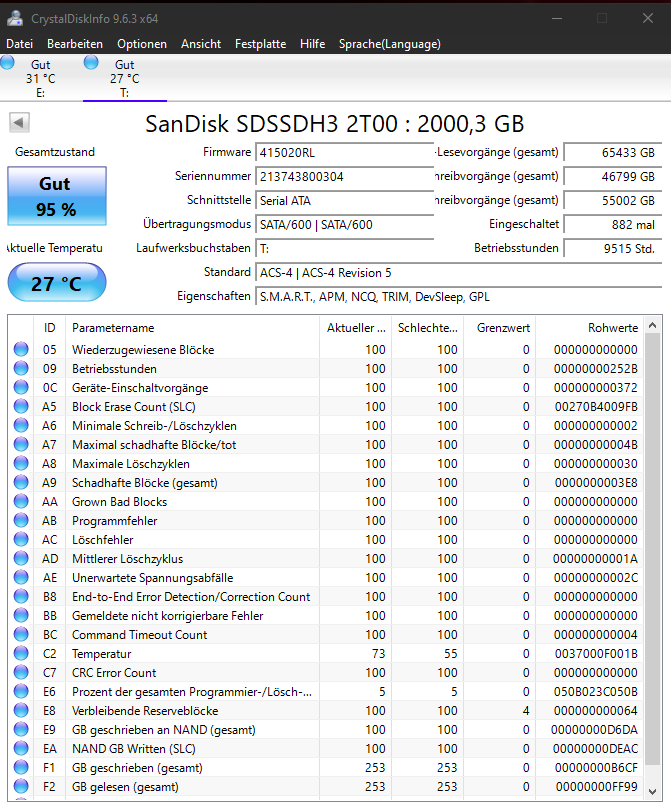Click the value 55002 GB
The height and width of the screenshot is (810, 671).
coord(613,200)
